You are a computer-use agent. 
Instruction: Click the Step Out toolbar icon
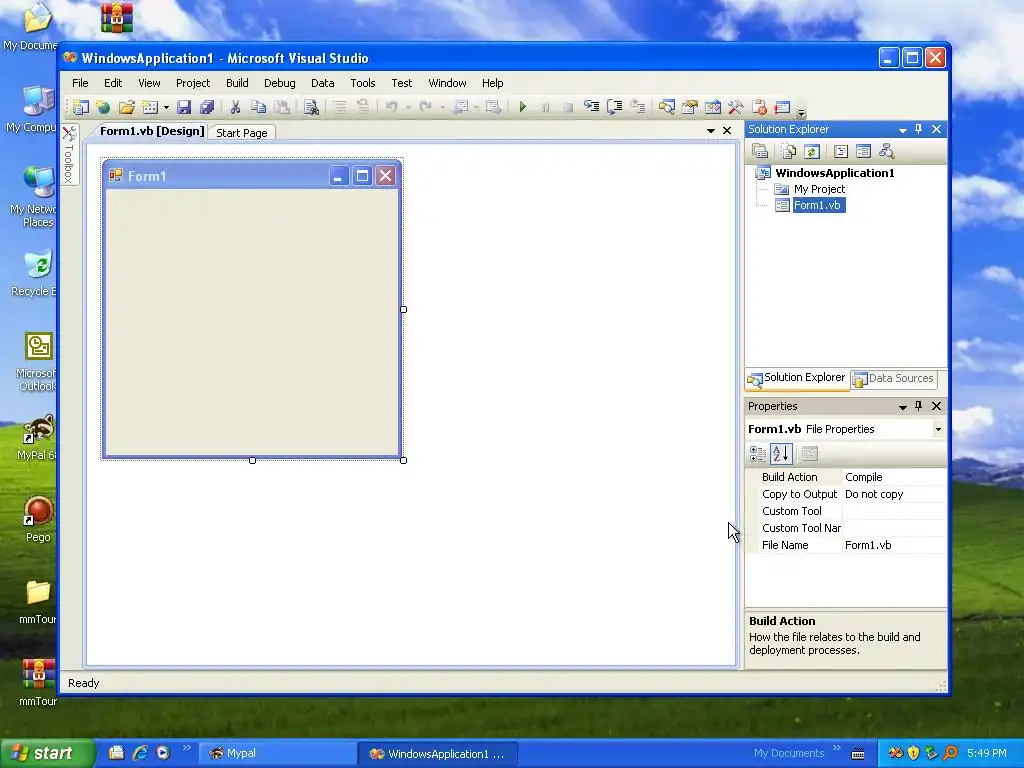coord(637,107)
